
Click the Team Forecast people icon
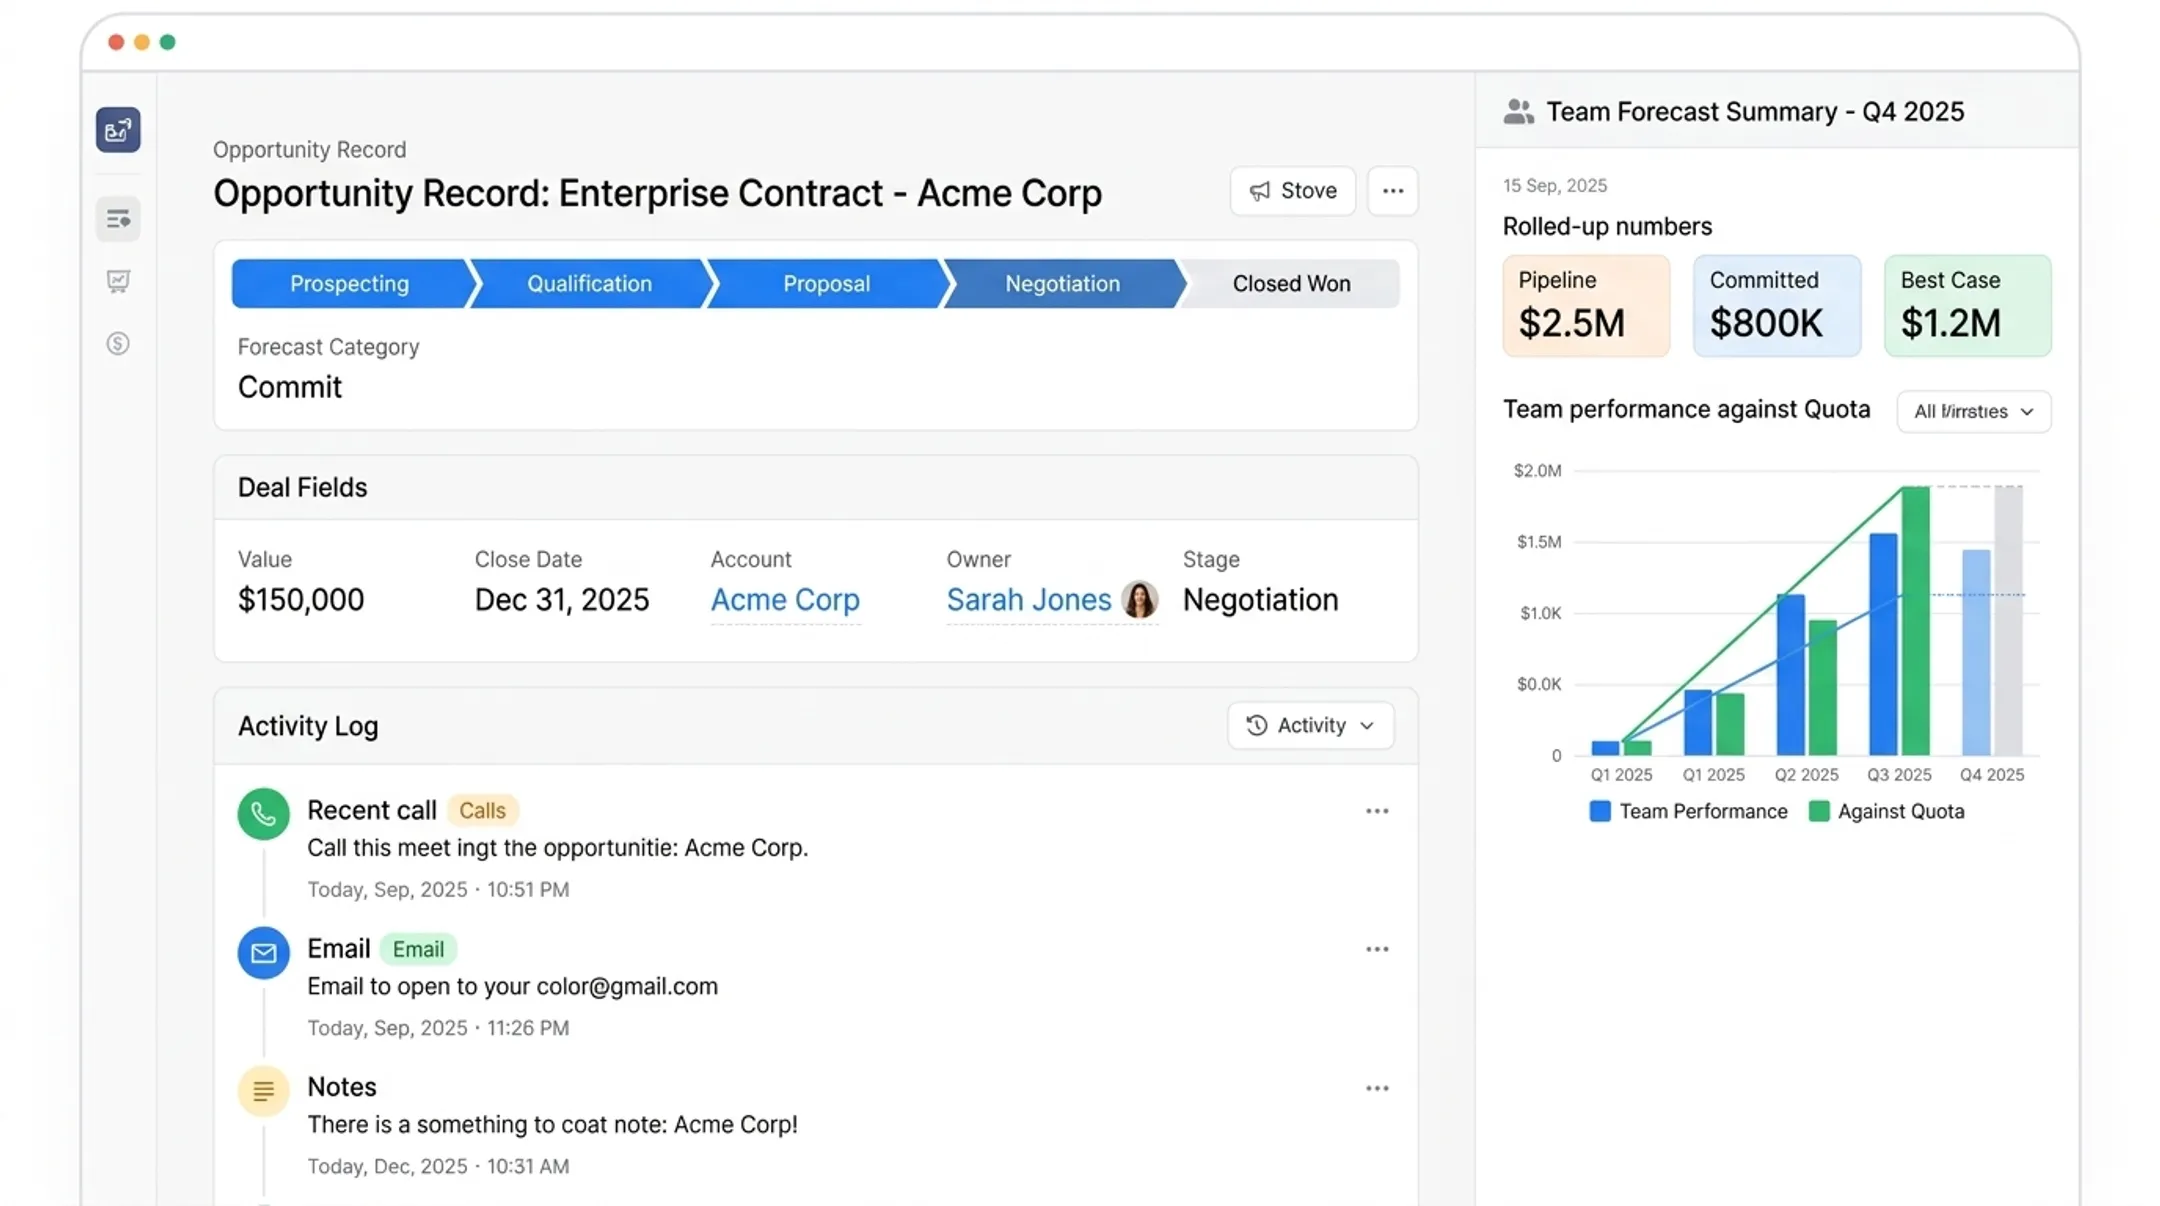1518,112
